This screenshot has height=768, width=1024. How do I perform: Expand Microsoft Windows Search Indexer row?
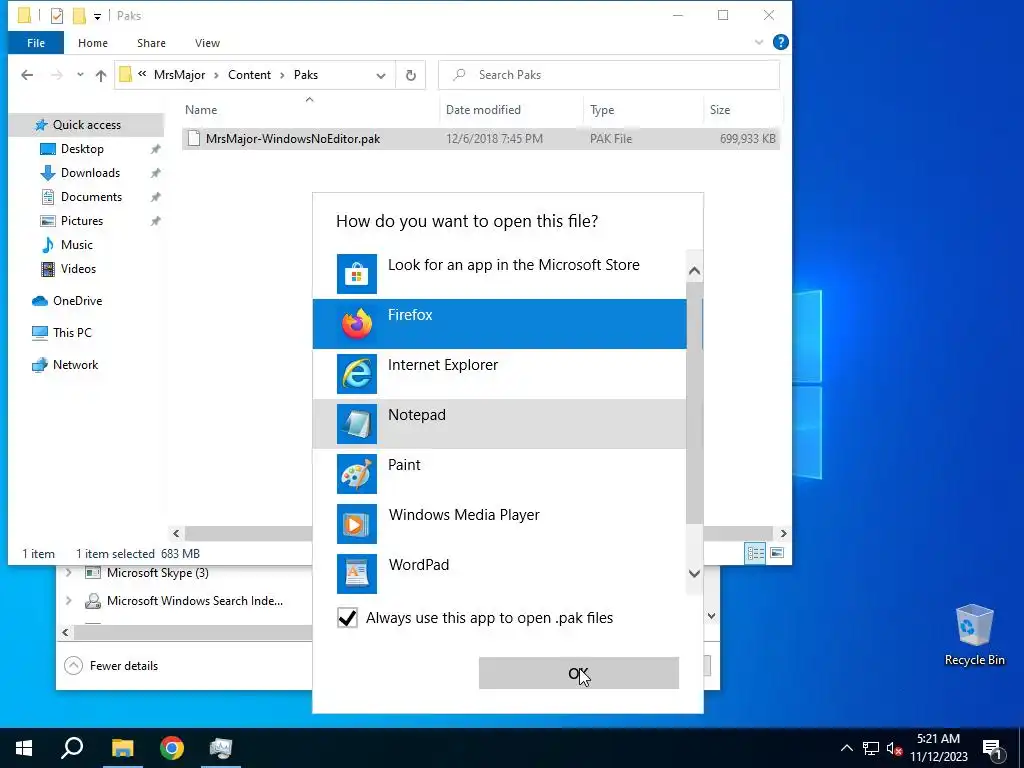pos(69,600)
